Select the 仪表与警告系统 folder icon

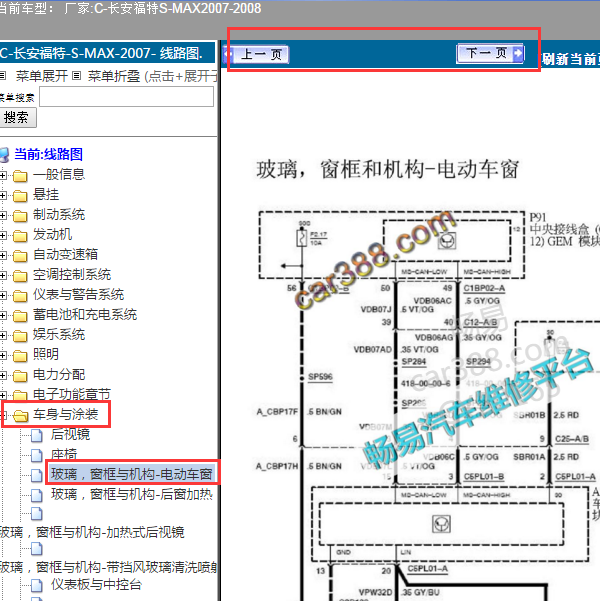tap(20, 296)
